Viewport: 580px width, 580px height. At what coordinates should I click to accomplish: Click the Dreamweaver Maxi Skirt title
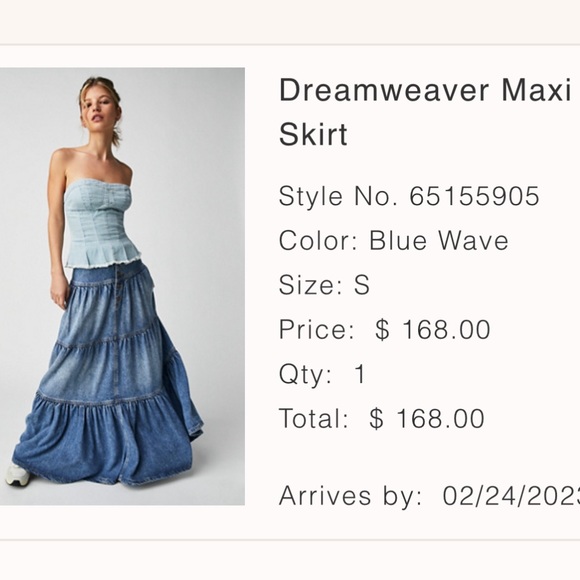pyautogui.click(x=425, y=112)
